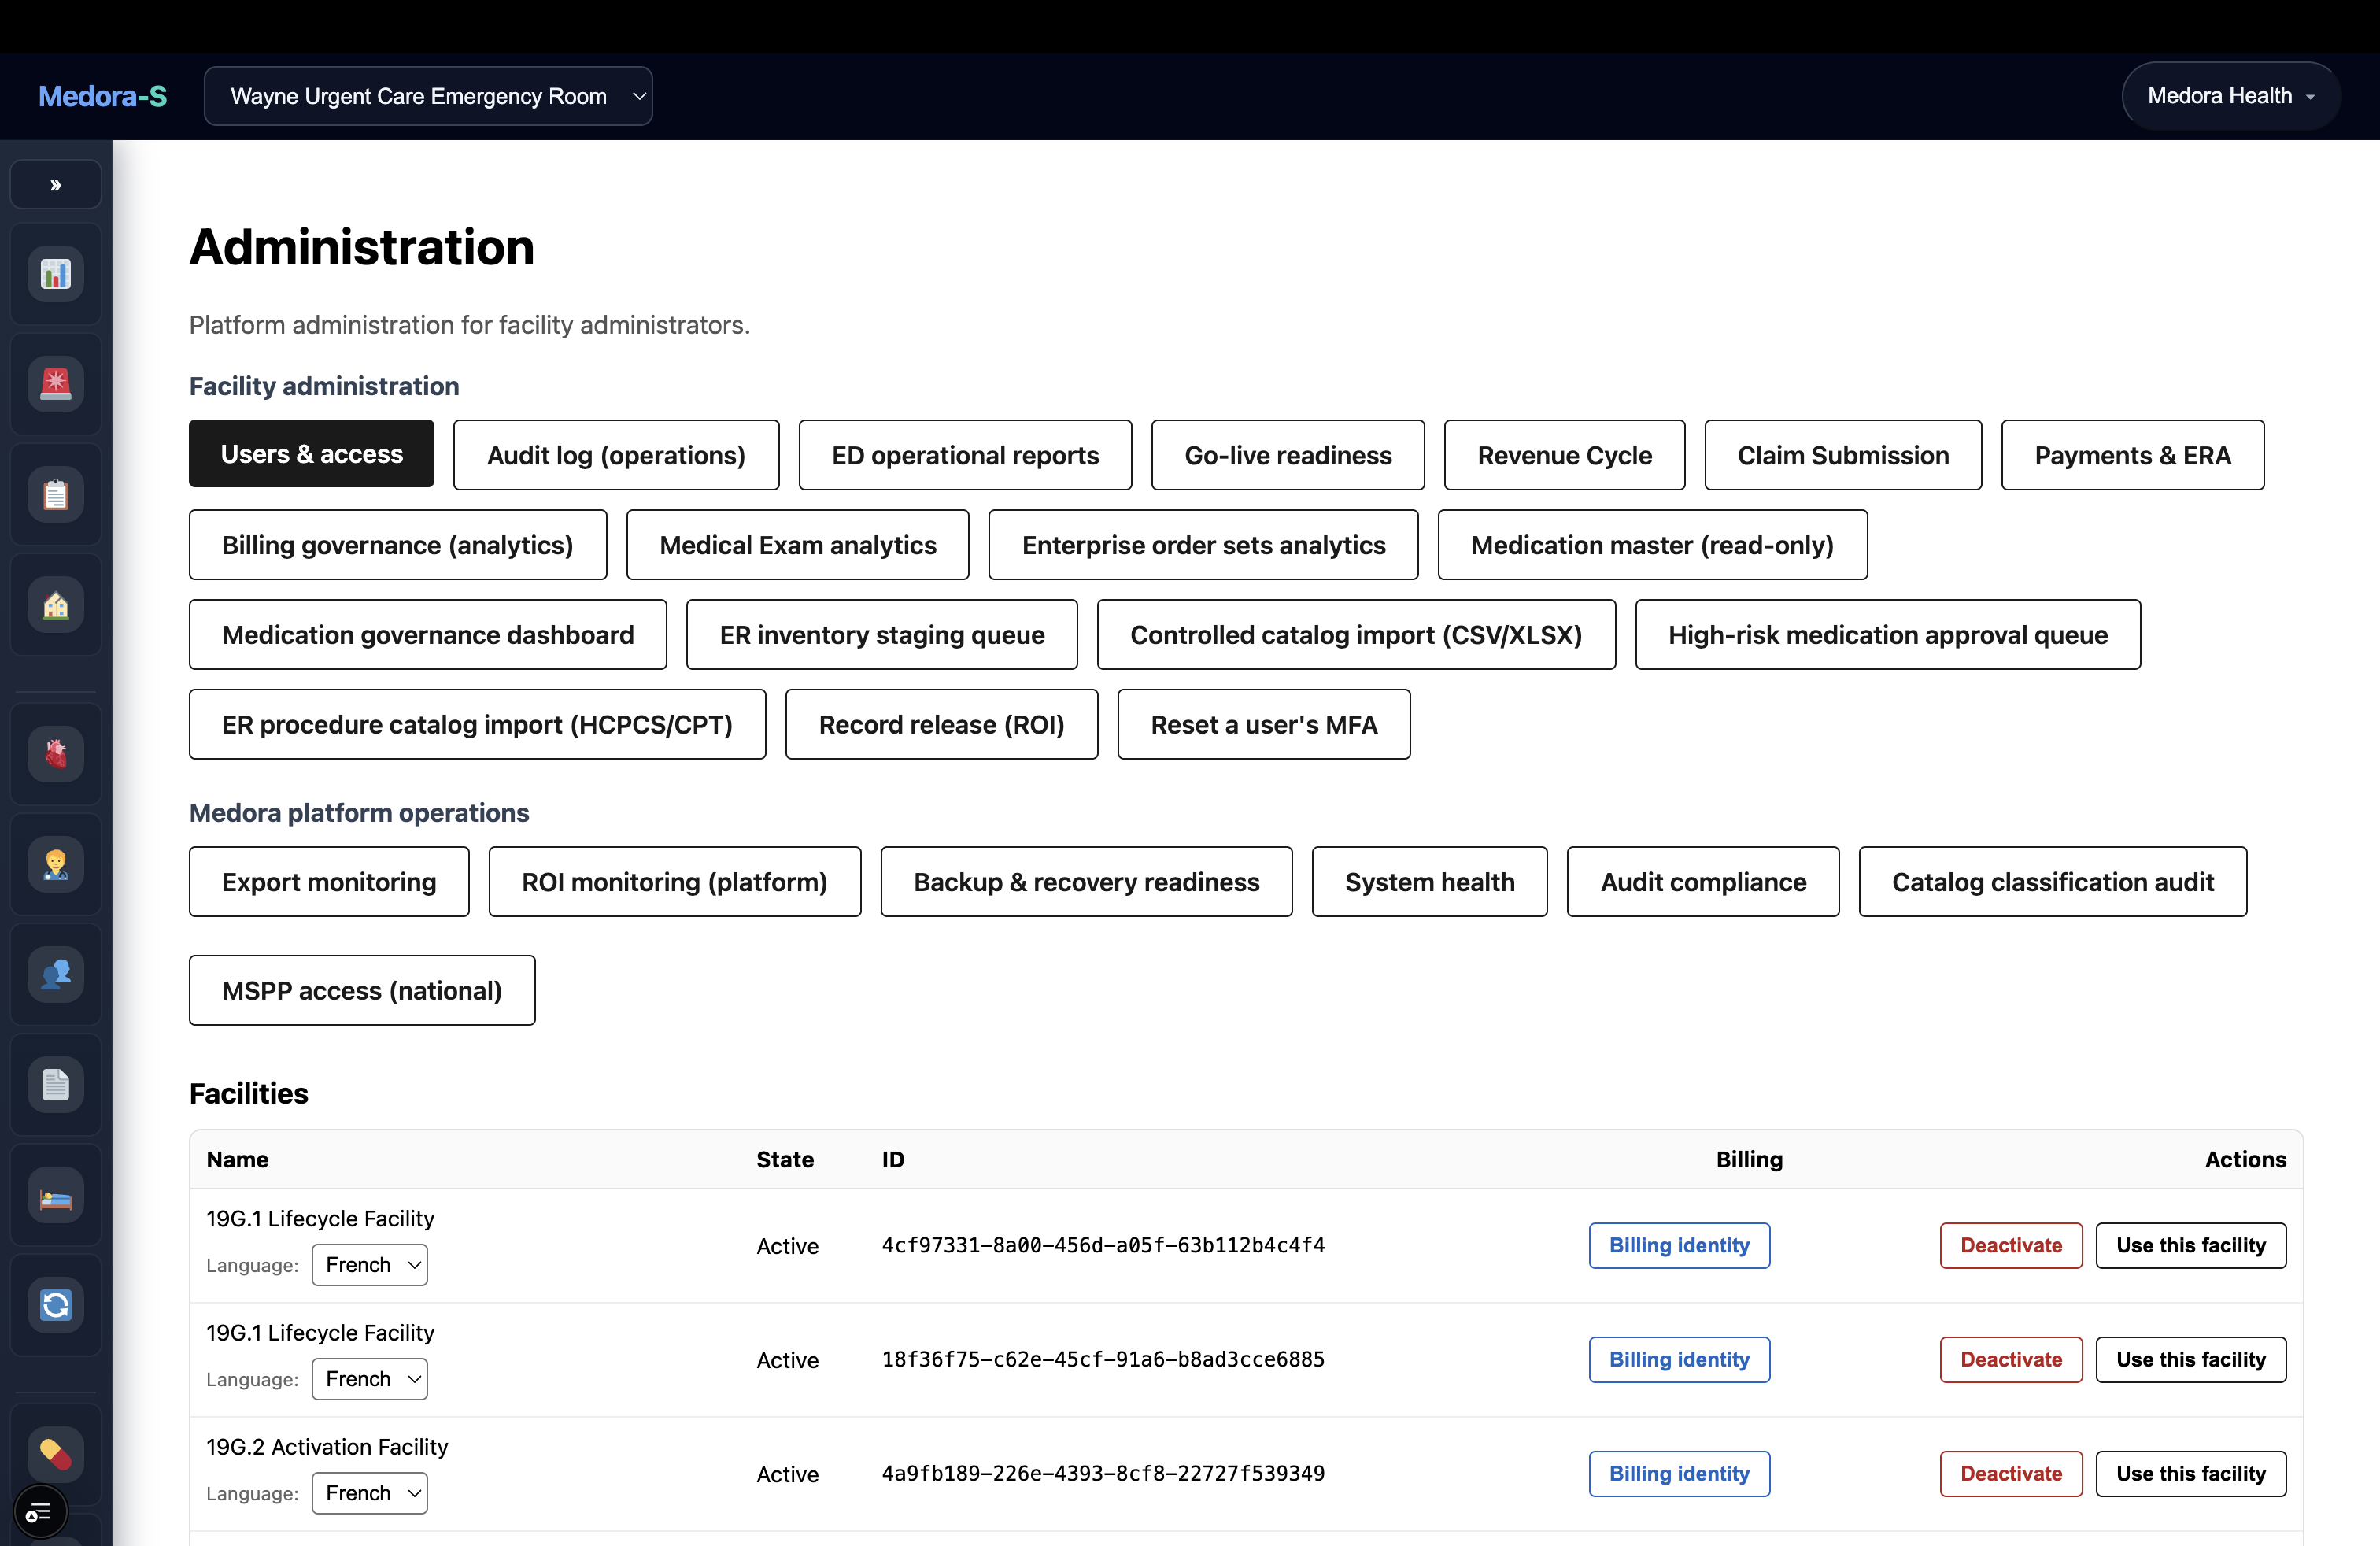Open Medical Exam analytics

[x=798, y=545]
